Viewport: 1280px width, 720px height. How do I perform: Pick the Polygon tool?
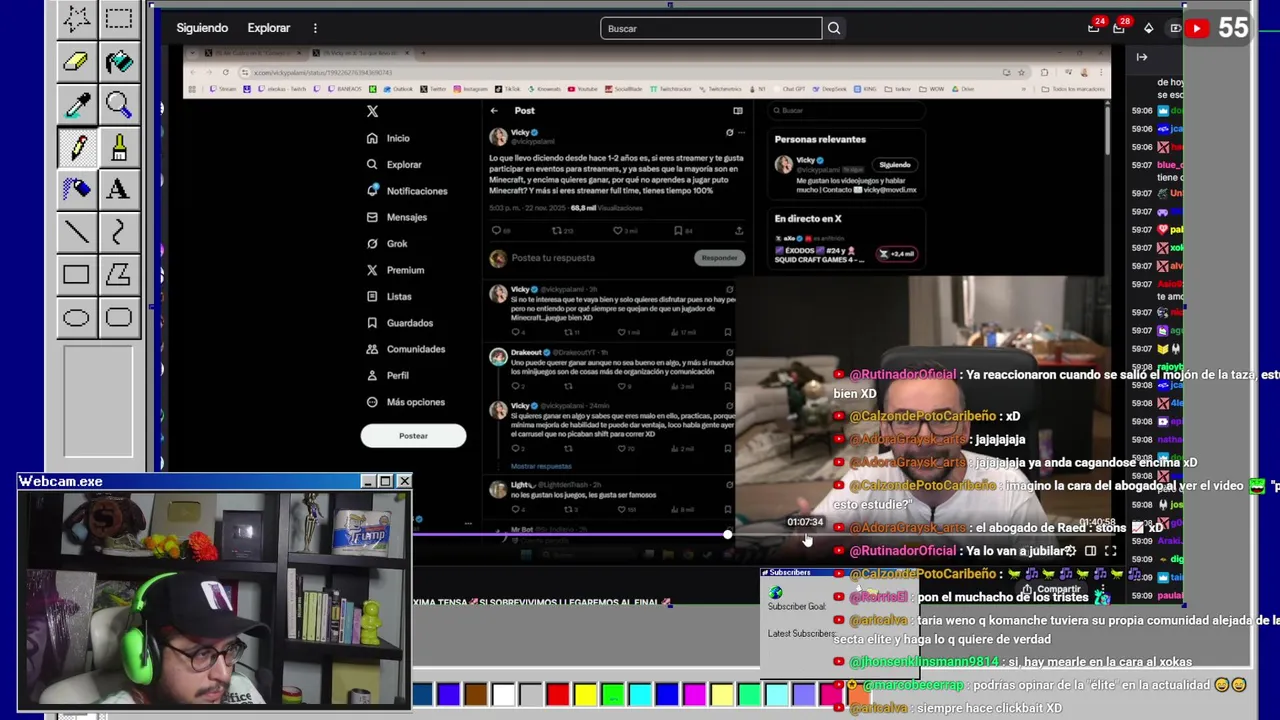[x=119, y=275]
